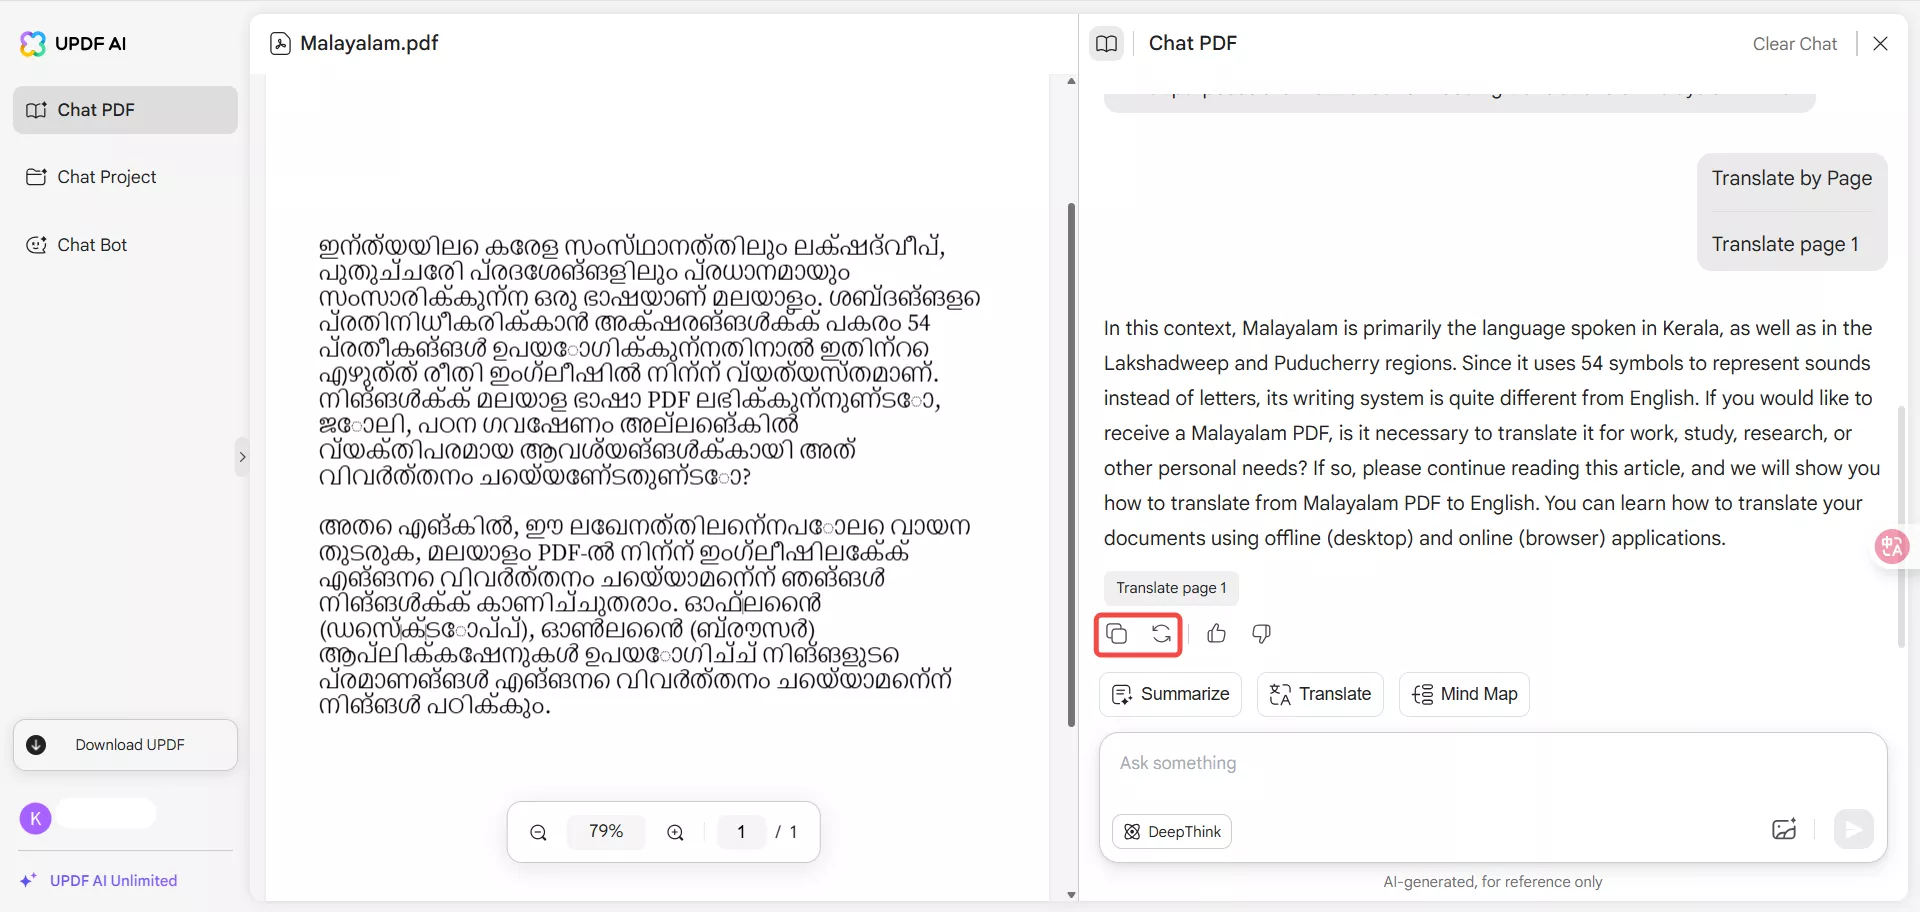The image size is (1920, 912).
Task: Click the Translate page 1 button
Action: (1170, 588)
